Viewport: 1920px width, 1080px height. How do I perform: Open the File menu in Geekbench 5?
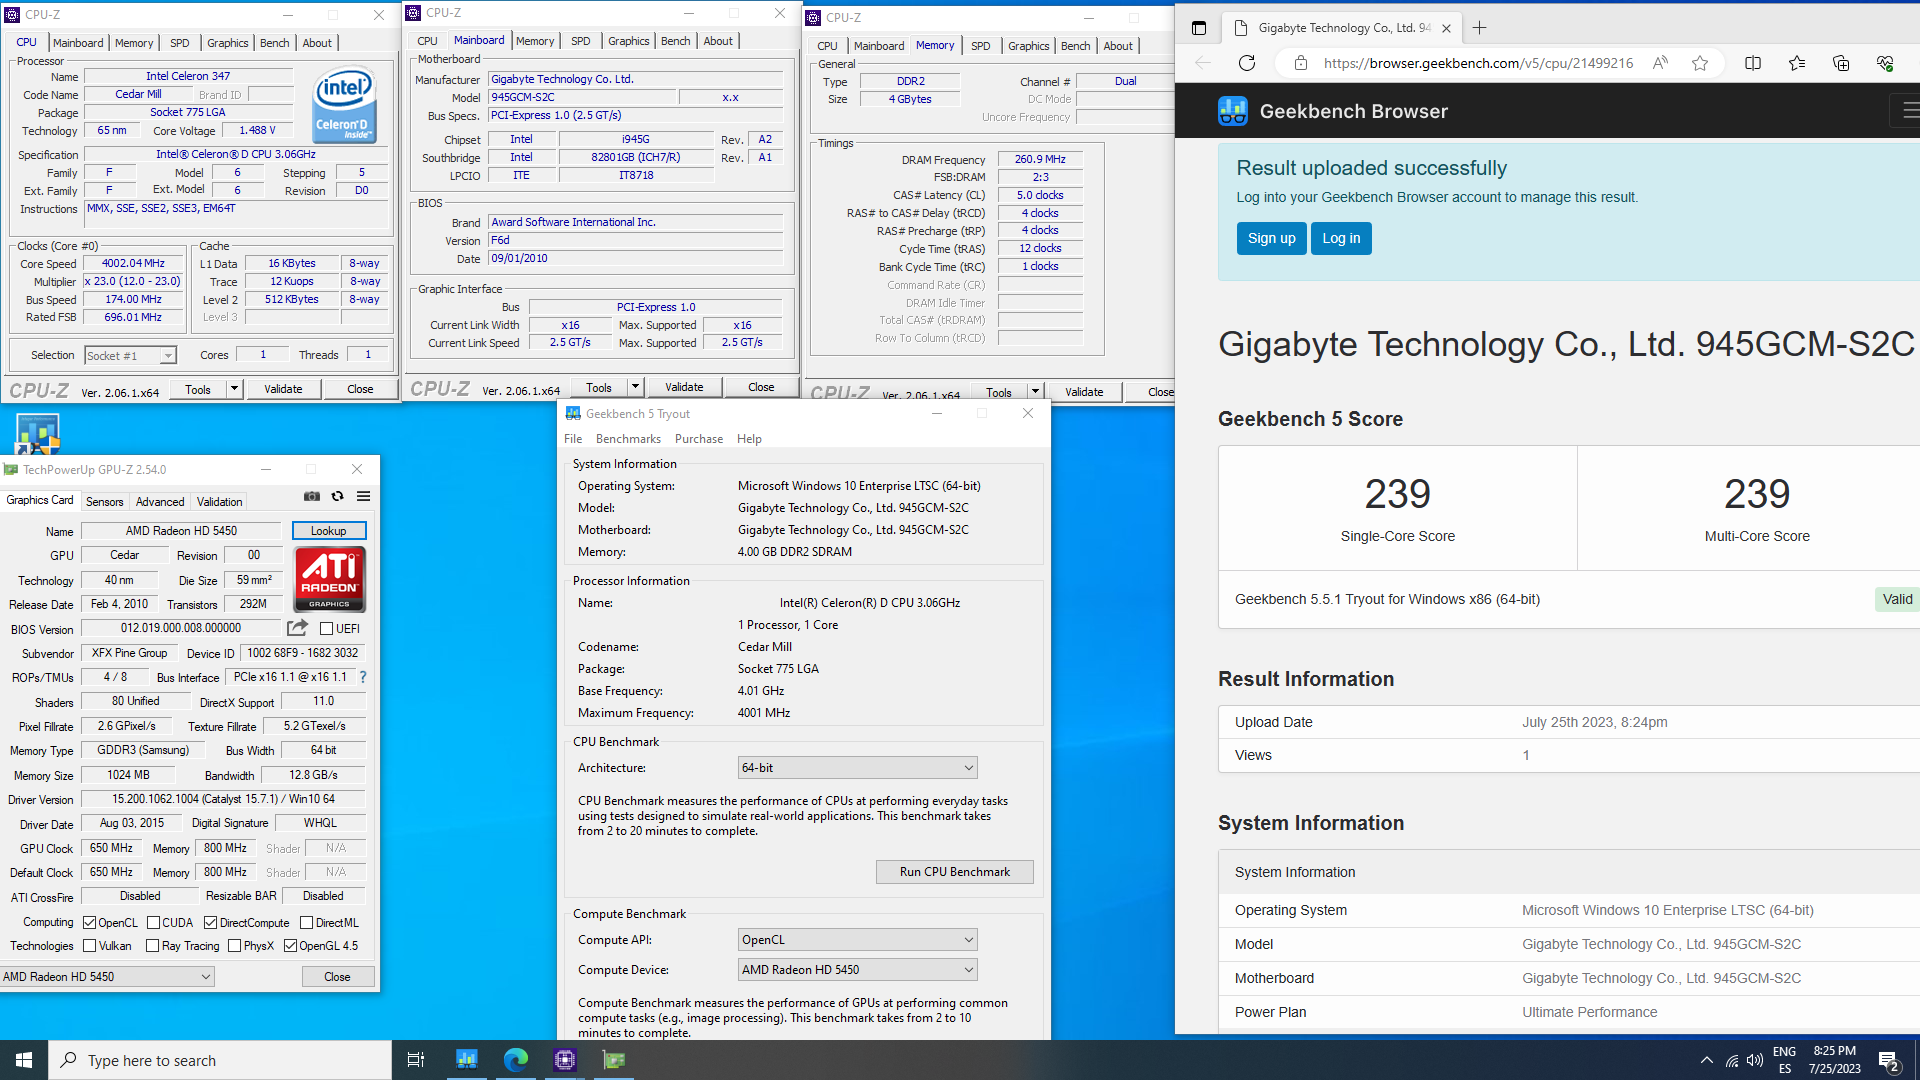(573, 439)
